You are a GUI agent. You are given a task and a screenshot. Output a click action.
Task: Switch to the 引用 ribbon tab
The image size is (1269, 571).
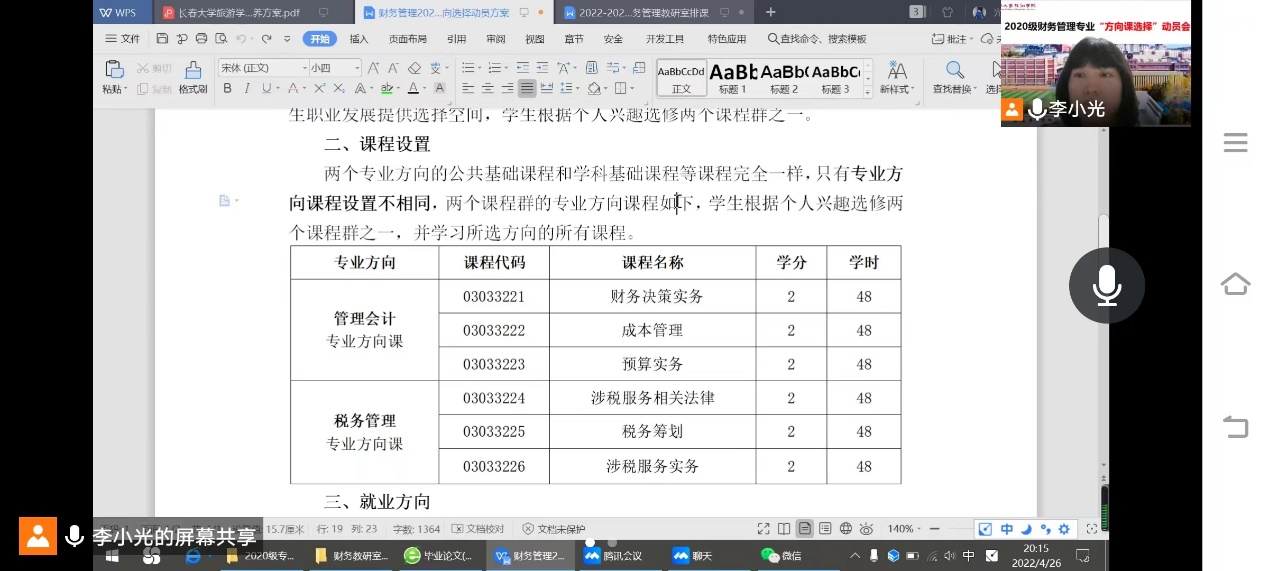point(456,39)
